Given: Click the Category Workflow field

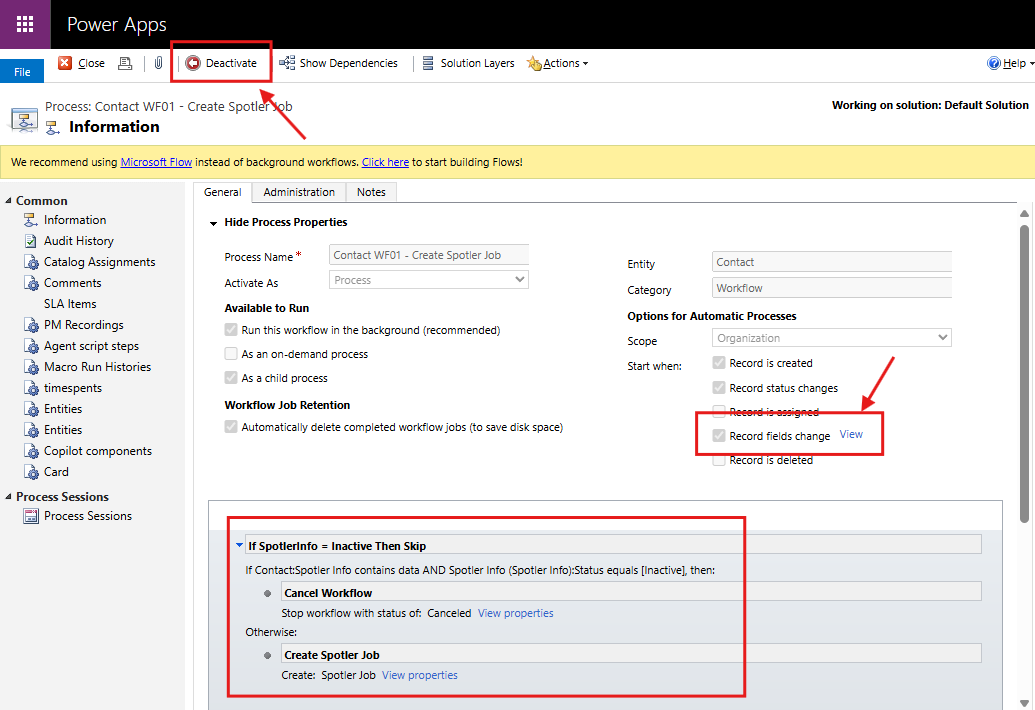Looking at the screenshot, I should (x=832, y=288).
